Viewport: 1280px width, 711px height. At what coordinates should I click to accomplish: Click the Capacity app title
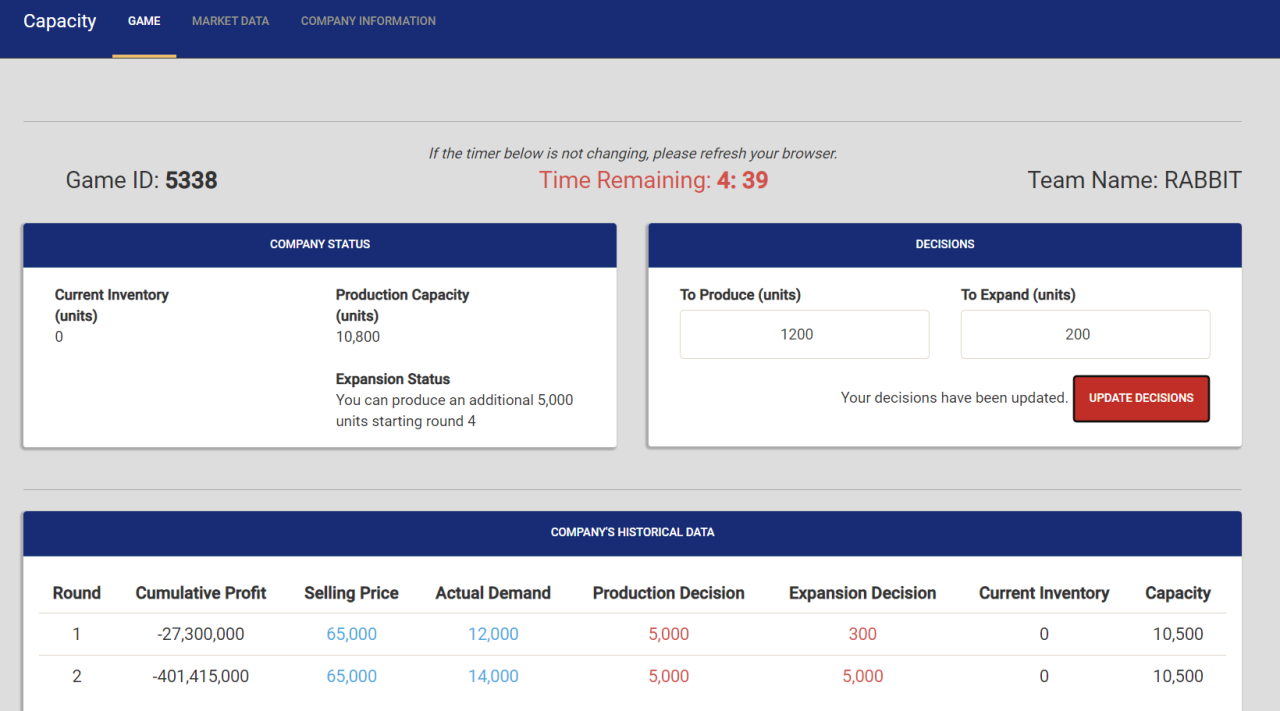coord(60,21)
